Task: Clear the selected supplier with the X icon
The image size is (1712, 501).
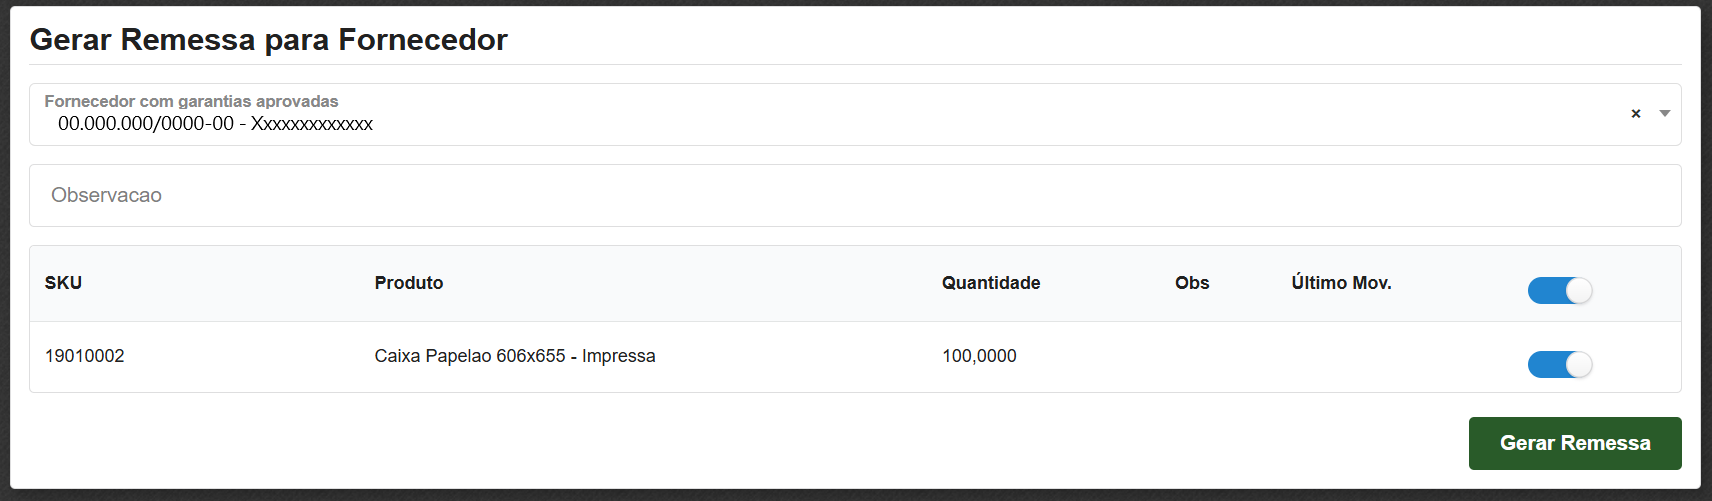Action: (x=1636, y=114)
